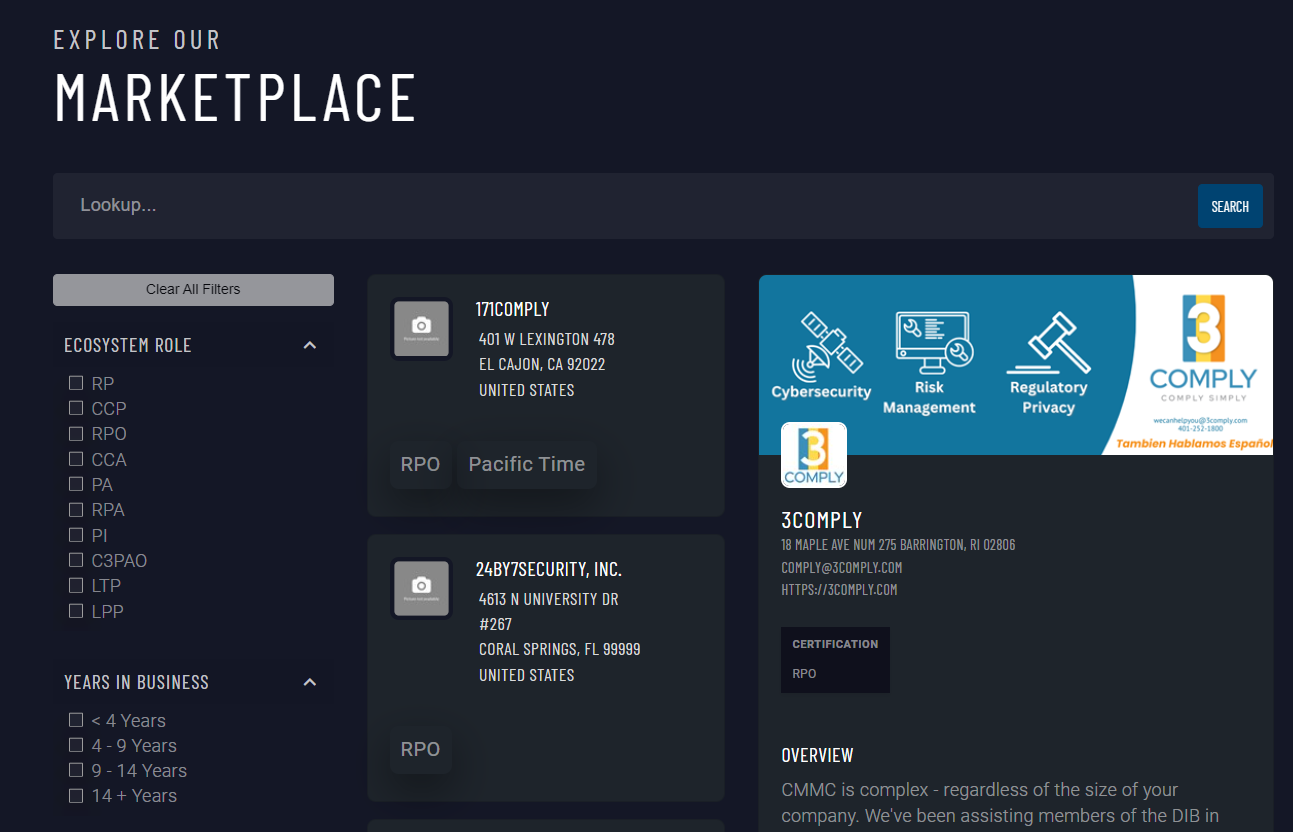This screenshot has height=832, width=1293.
Task: Click Clear All Filters button
Action: [193, 289]
